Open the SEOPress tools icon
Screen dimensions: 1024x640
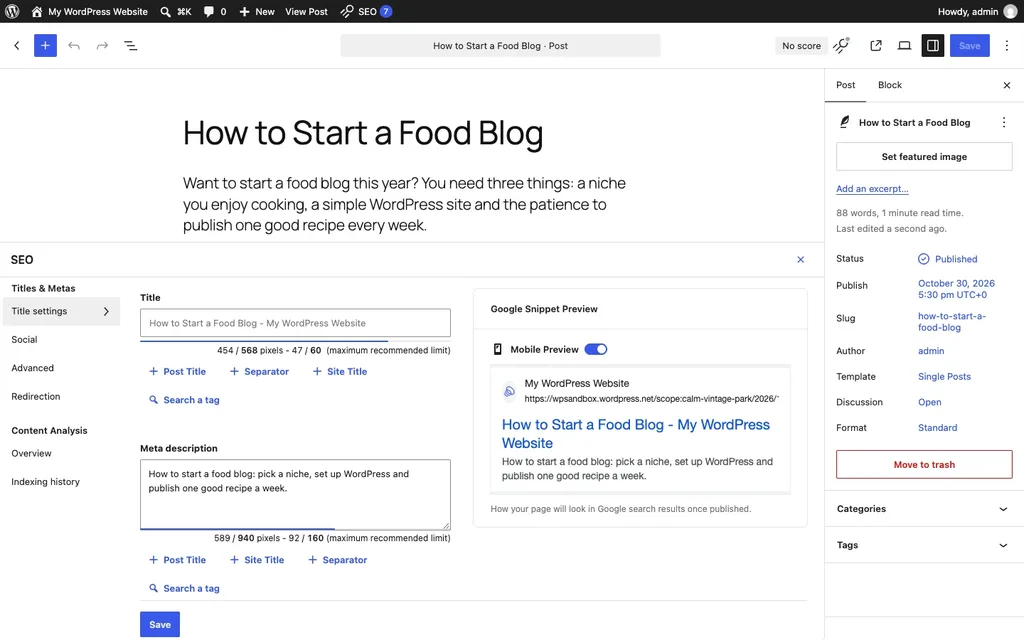(842, 45)
